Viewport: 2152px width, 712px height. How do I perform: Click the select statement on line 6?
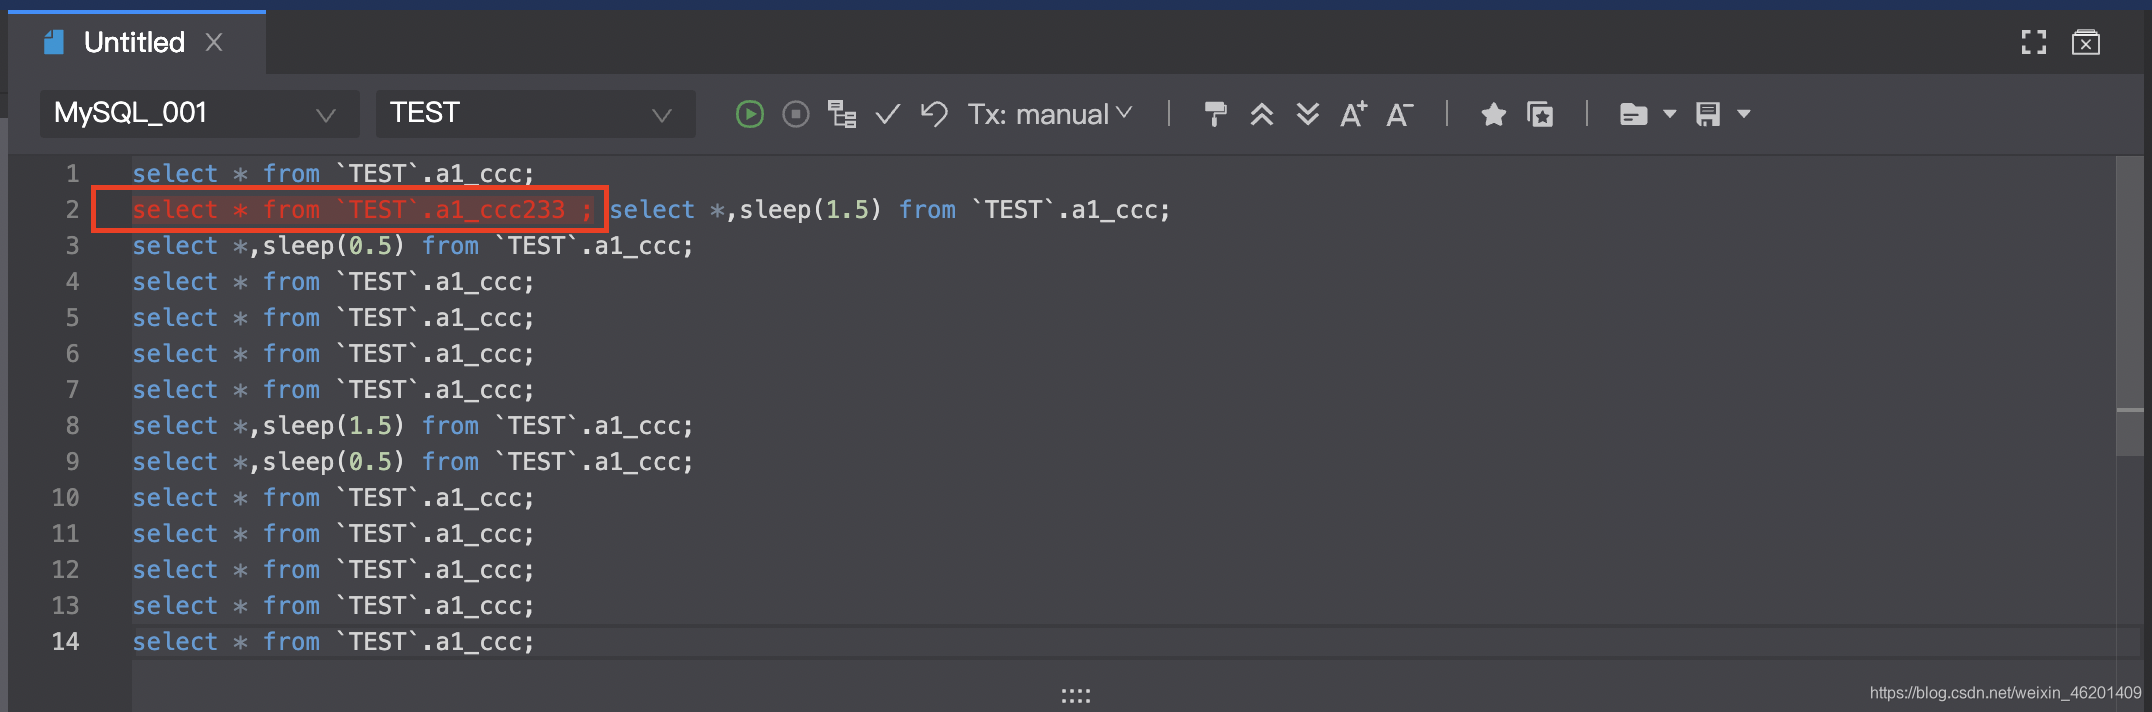point(333,354)
